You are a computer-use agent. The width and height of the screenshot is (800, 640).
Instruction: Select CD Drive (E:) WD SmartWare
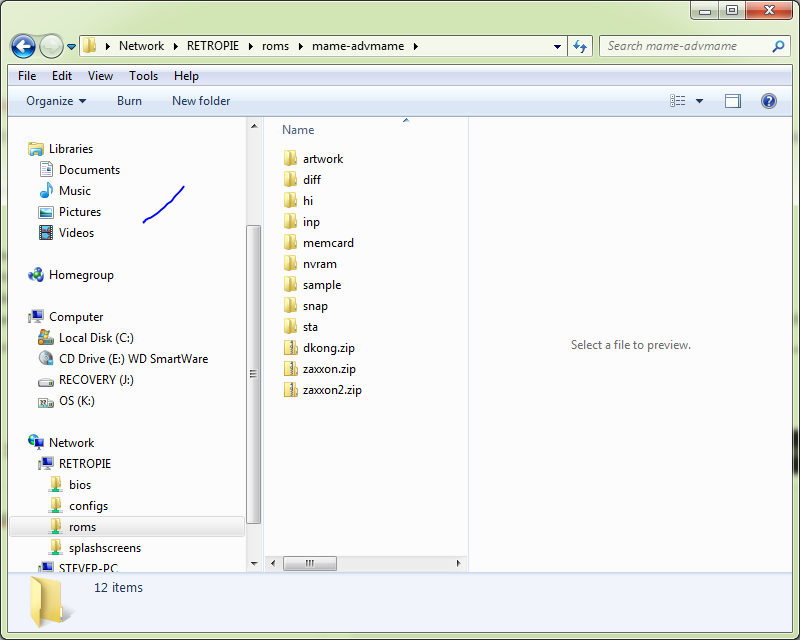pos(133,359)
